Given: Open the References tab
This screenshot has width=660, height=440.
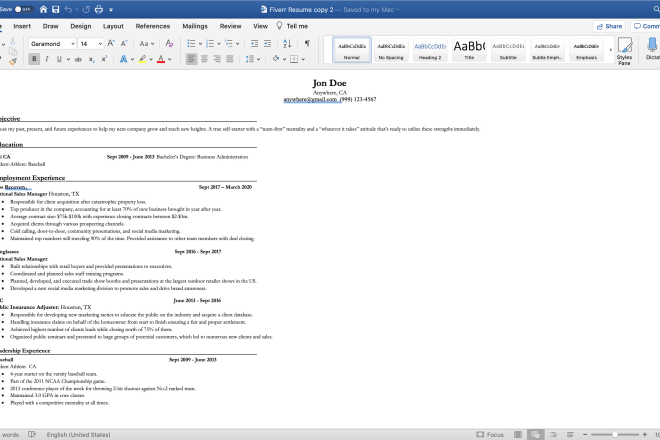Looking at the screenshot, I should pos(153,26).
